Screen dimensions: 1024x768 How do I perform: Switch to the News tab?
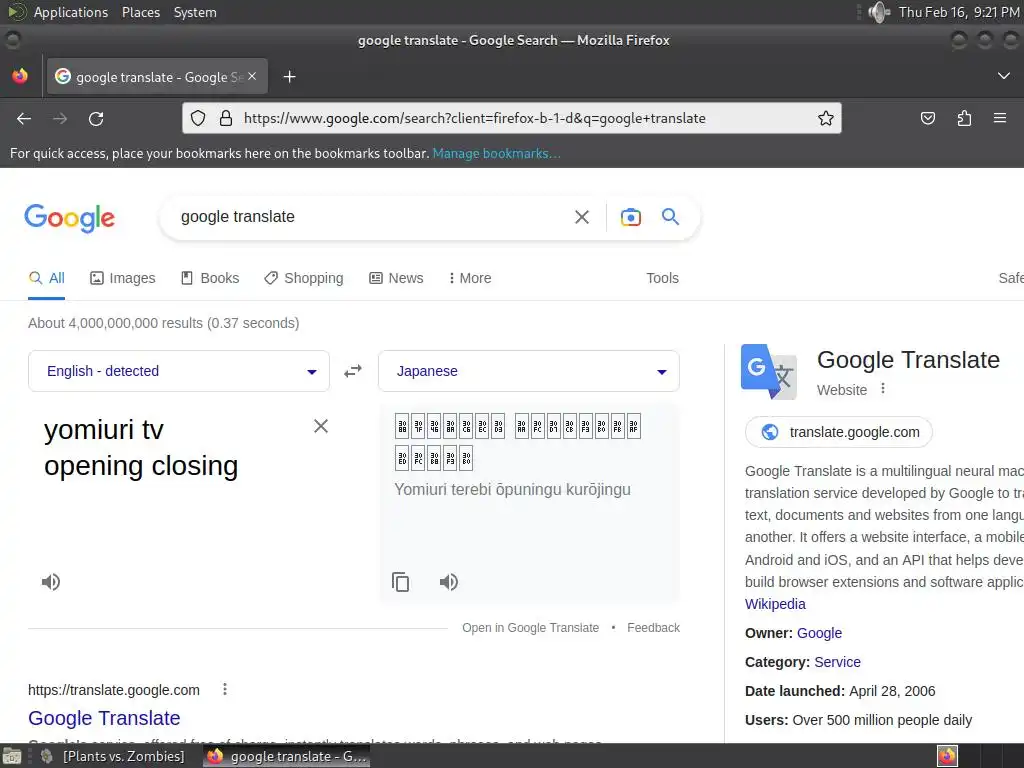(396, 278)
